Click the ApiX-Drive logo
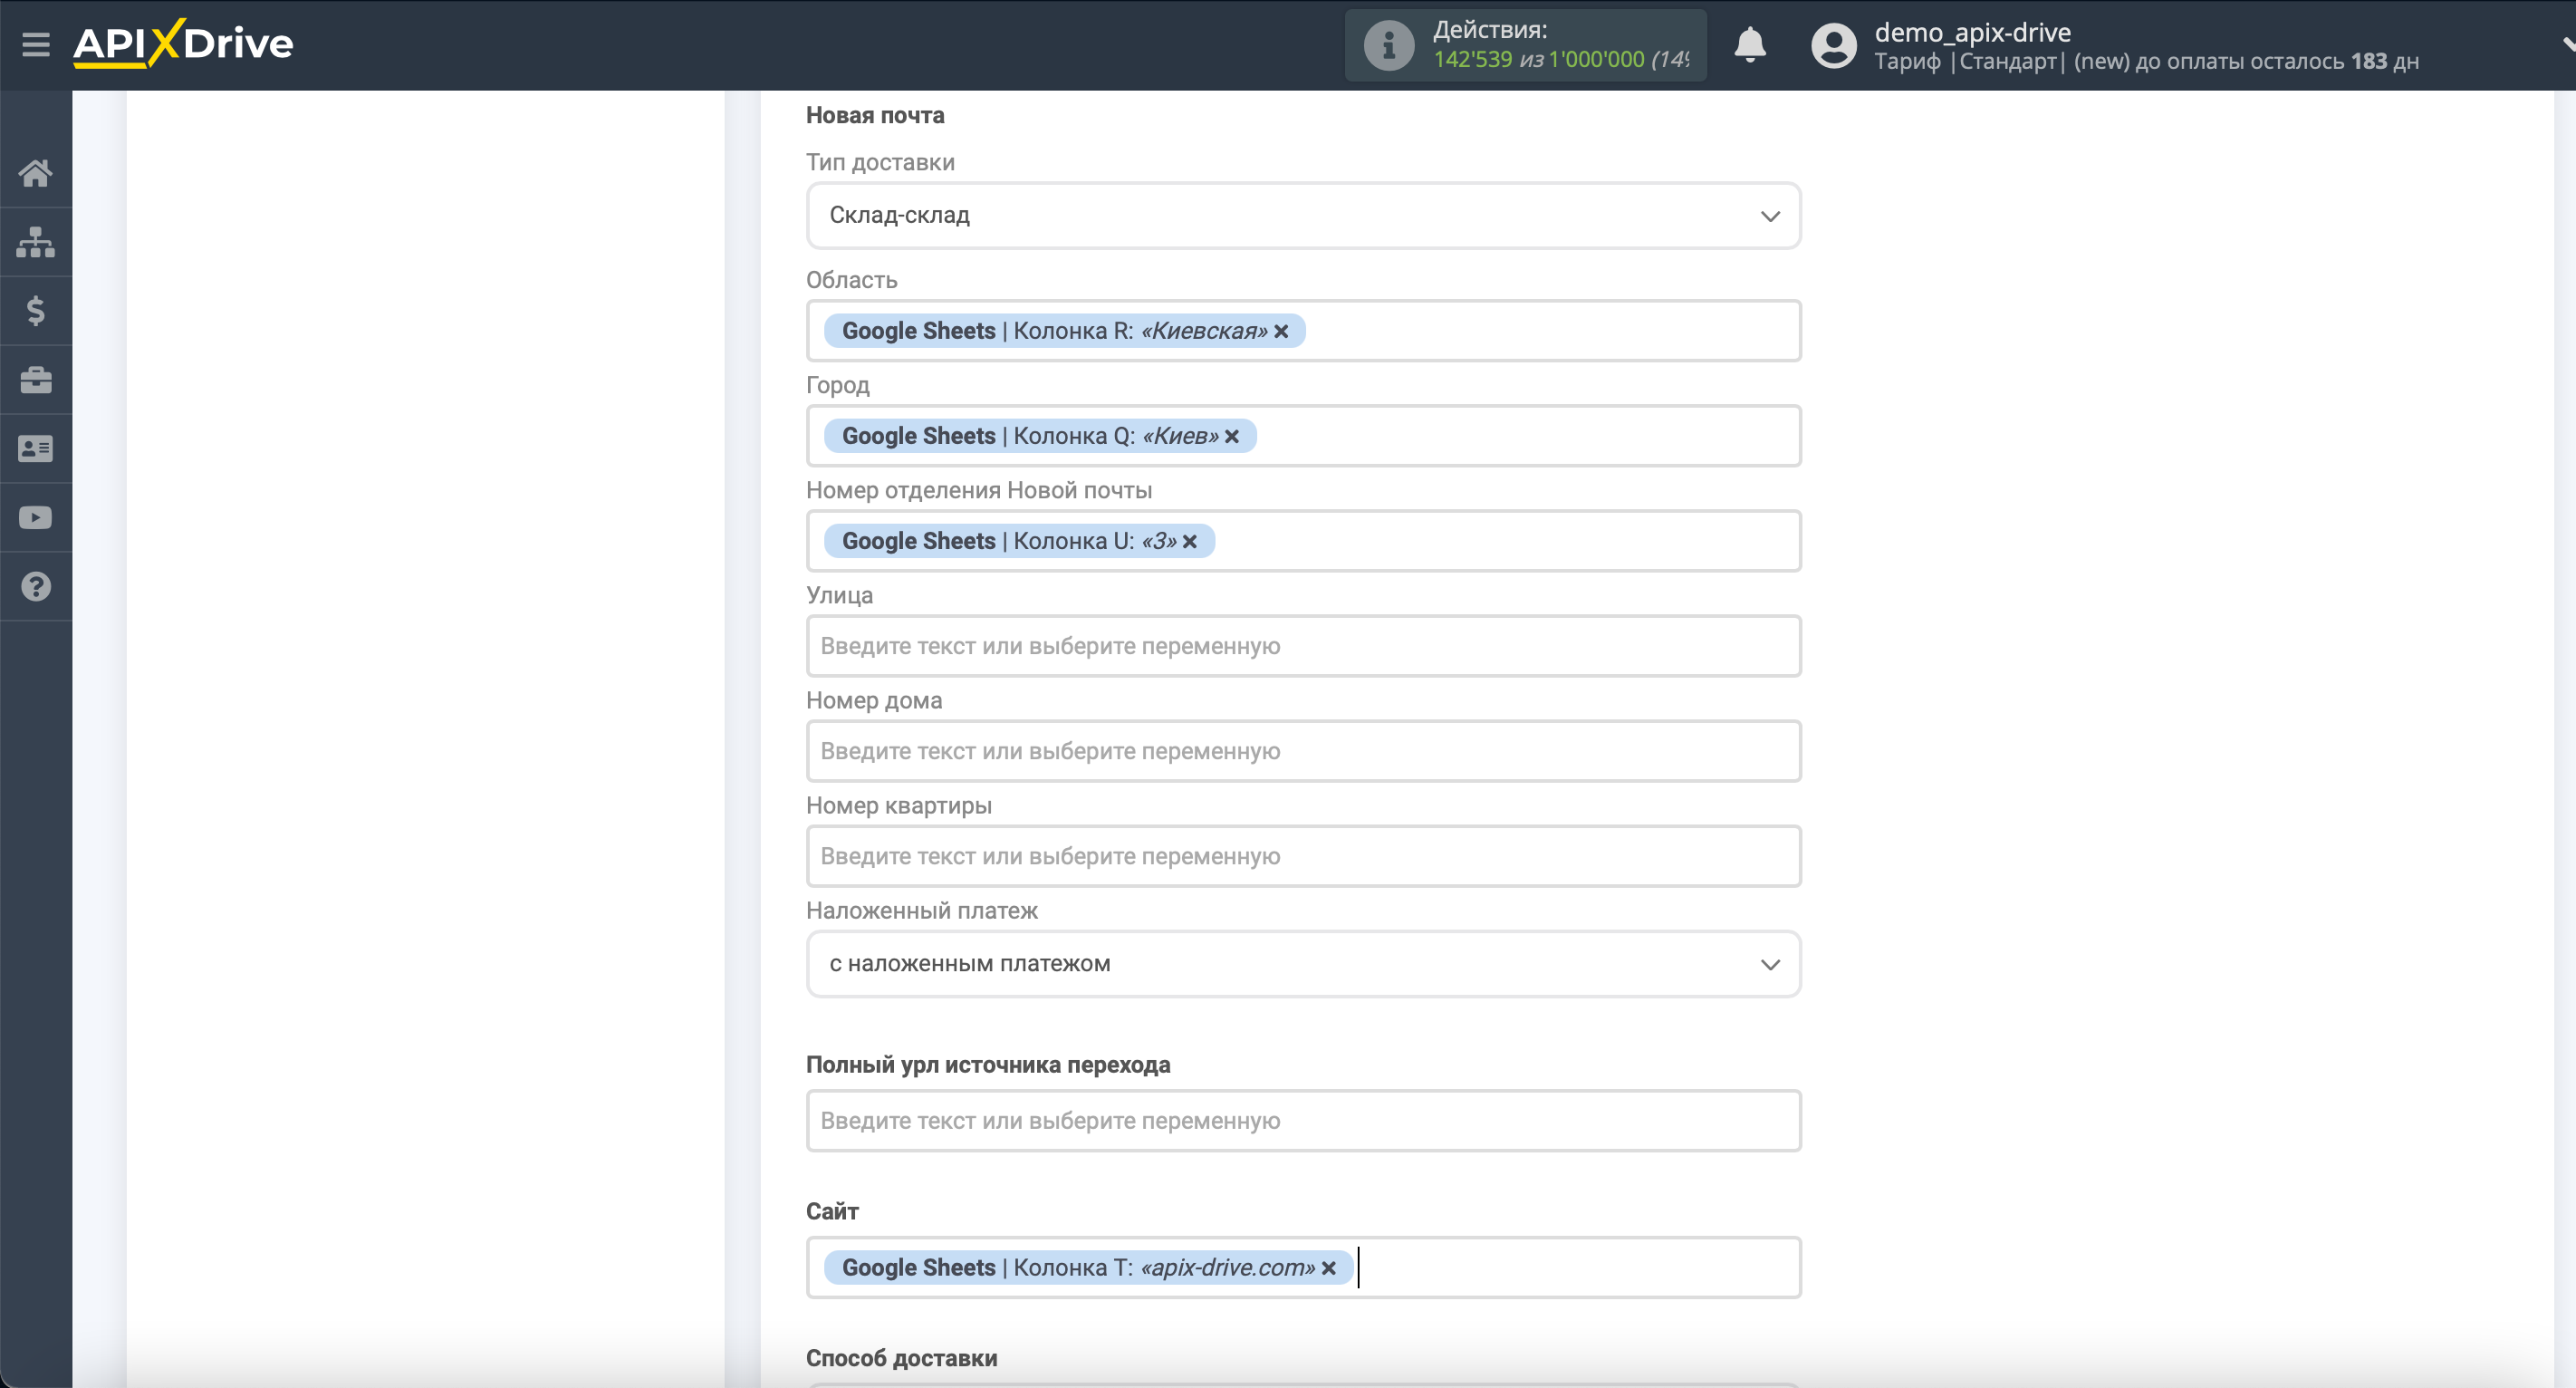This screenshot has height=1388, width=2576. 183,43
